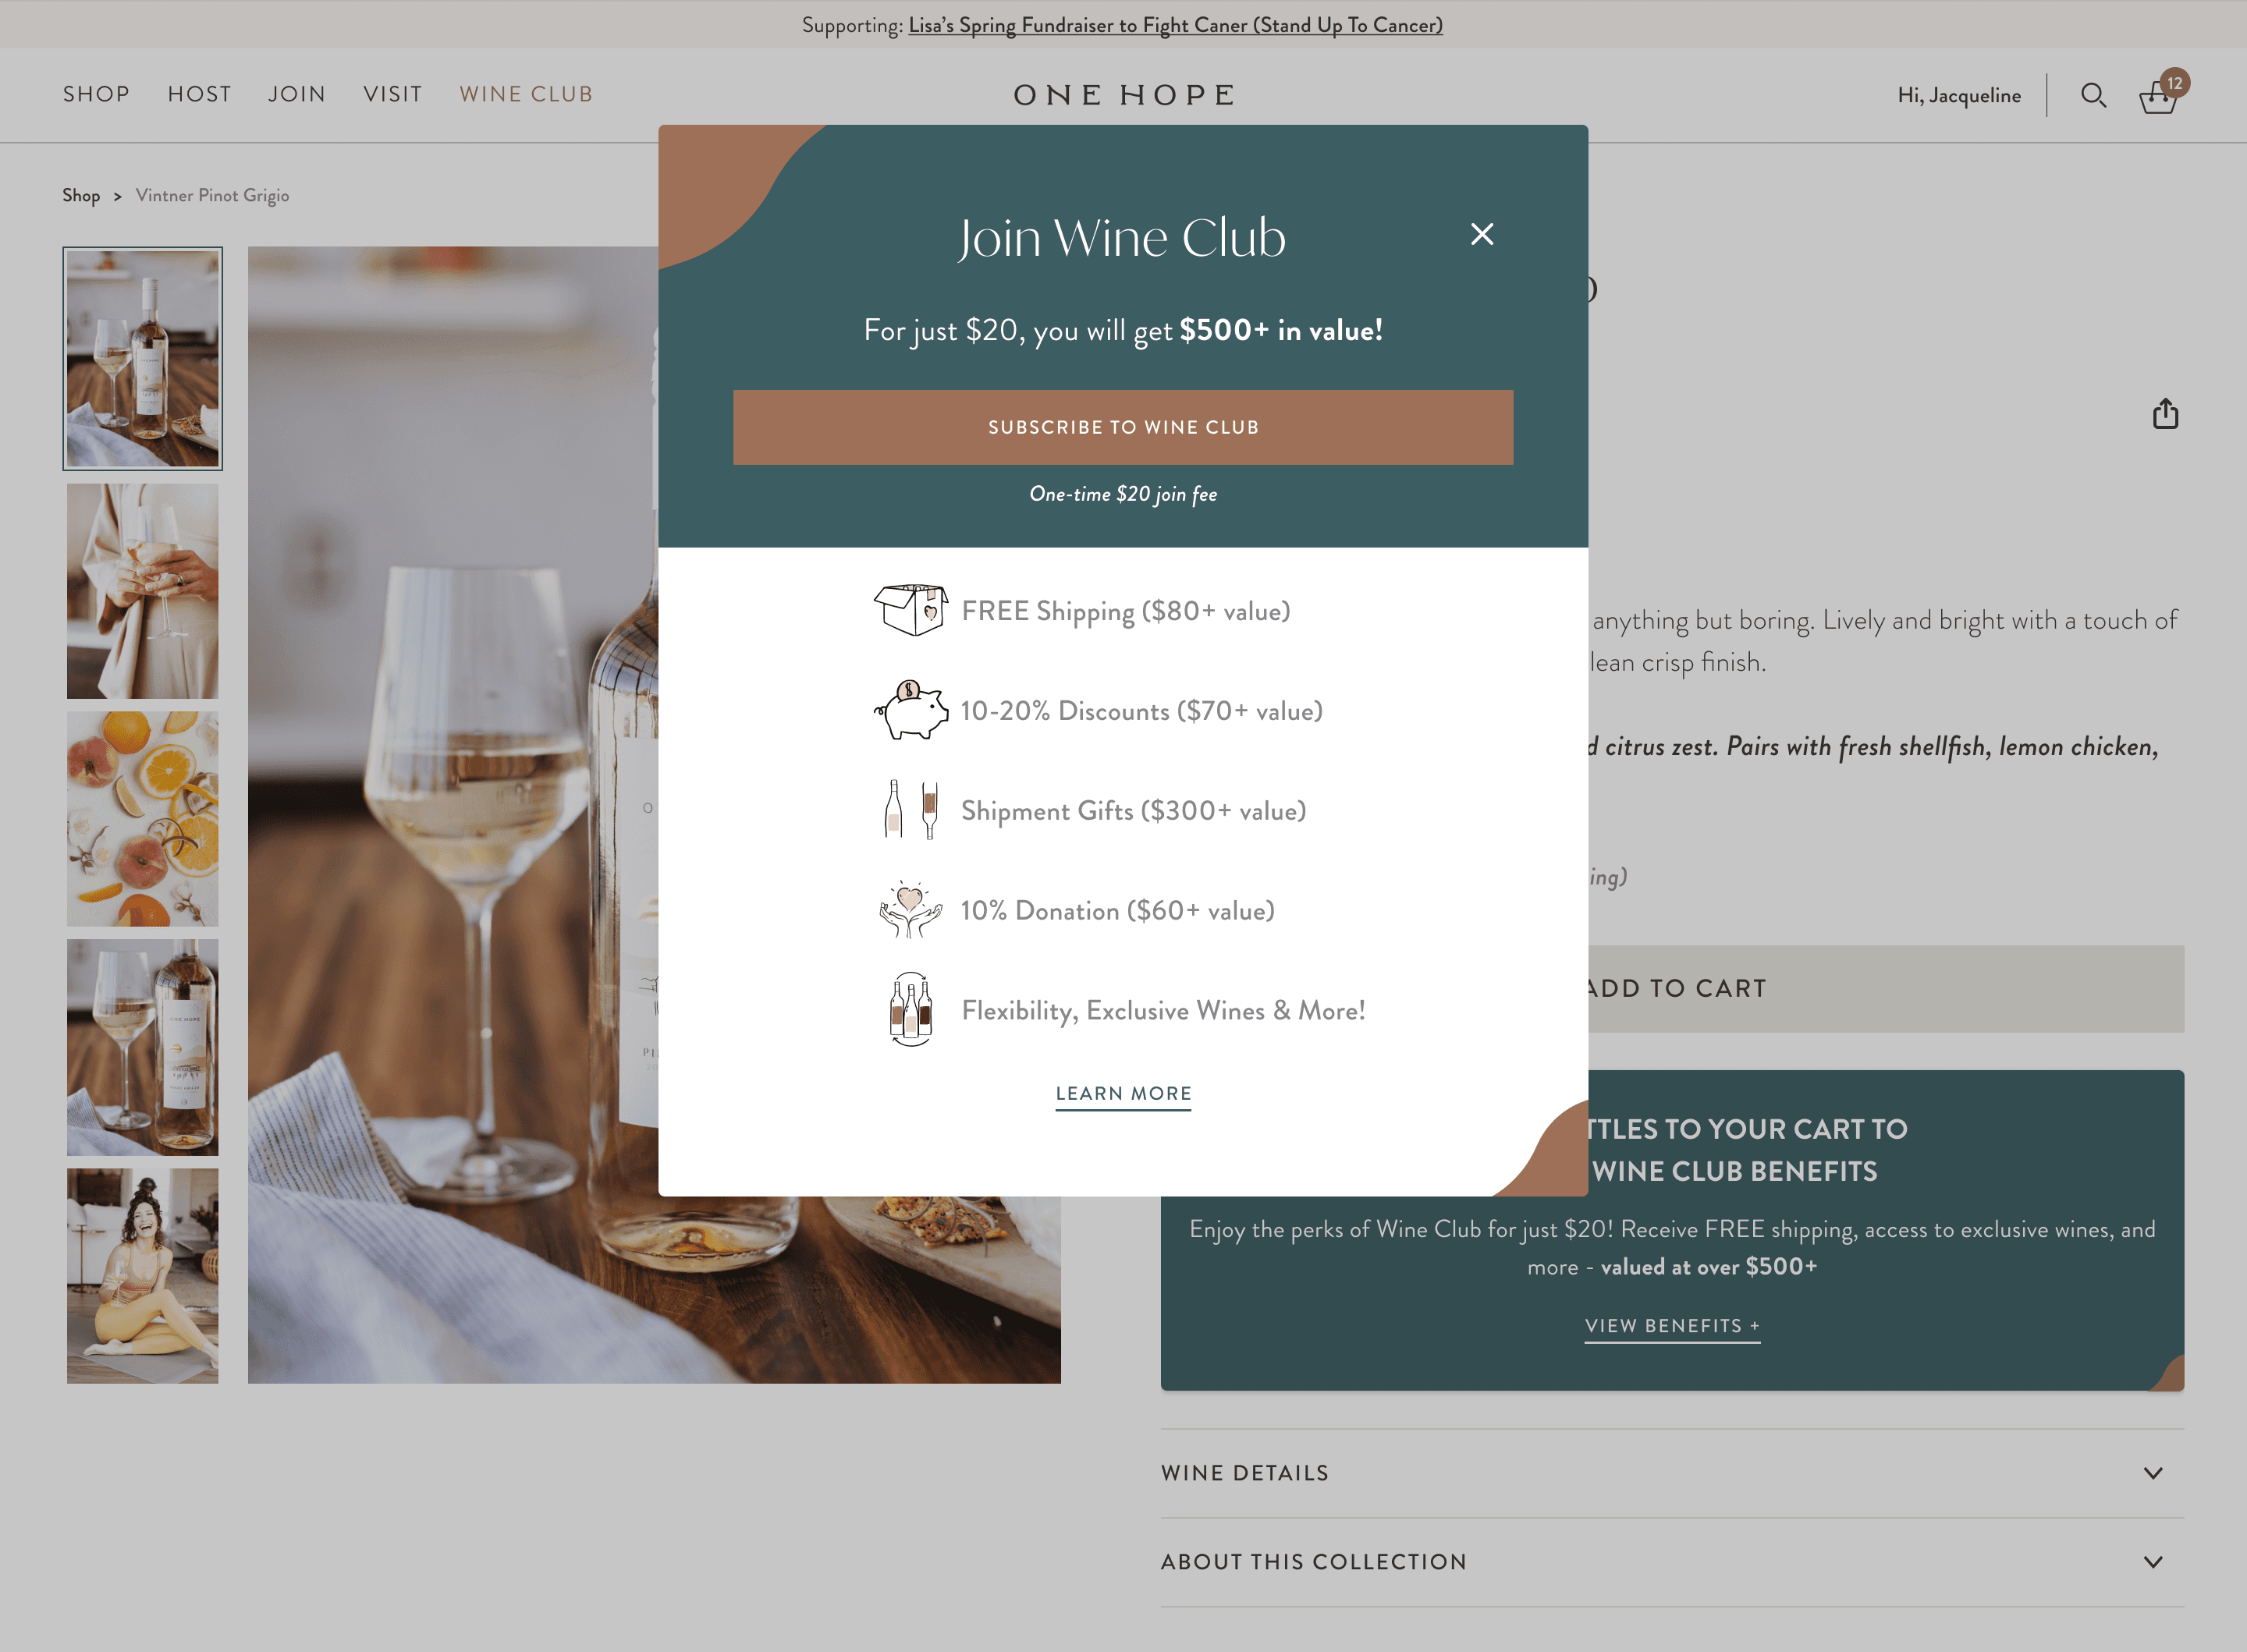
Task: Click the shipment gifts bottle icon
Action: point(910,809)
